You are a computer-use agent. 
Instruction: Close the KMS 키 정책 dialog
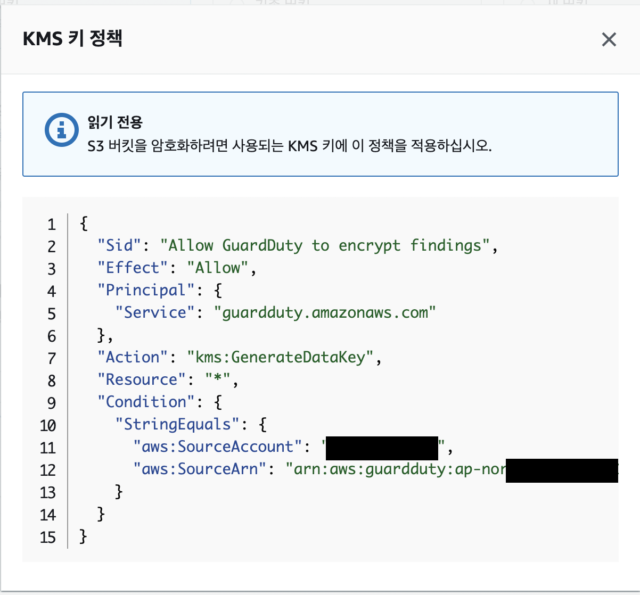coord(609,40)
